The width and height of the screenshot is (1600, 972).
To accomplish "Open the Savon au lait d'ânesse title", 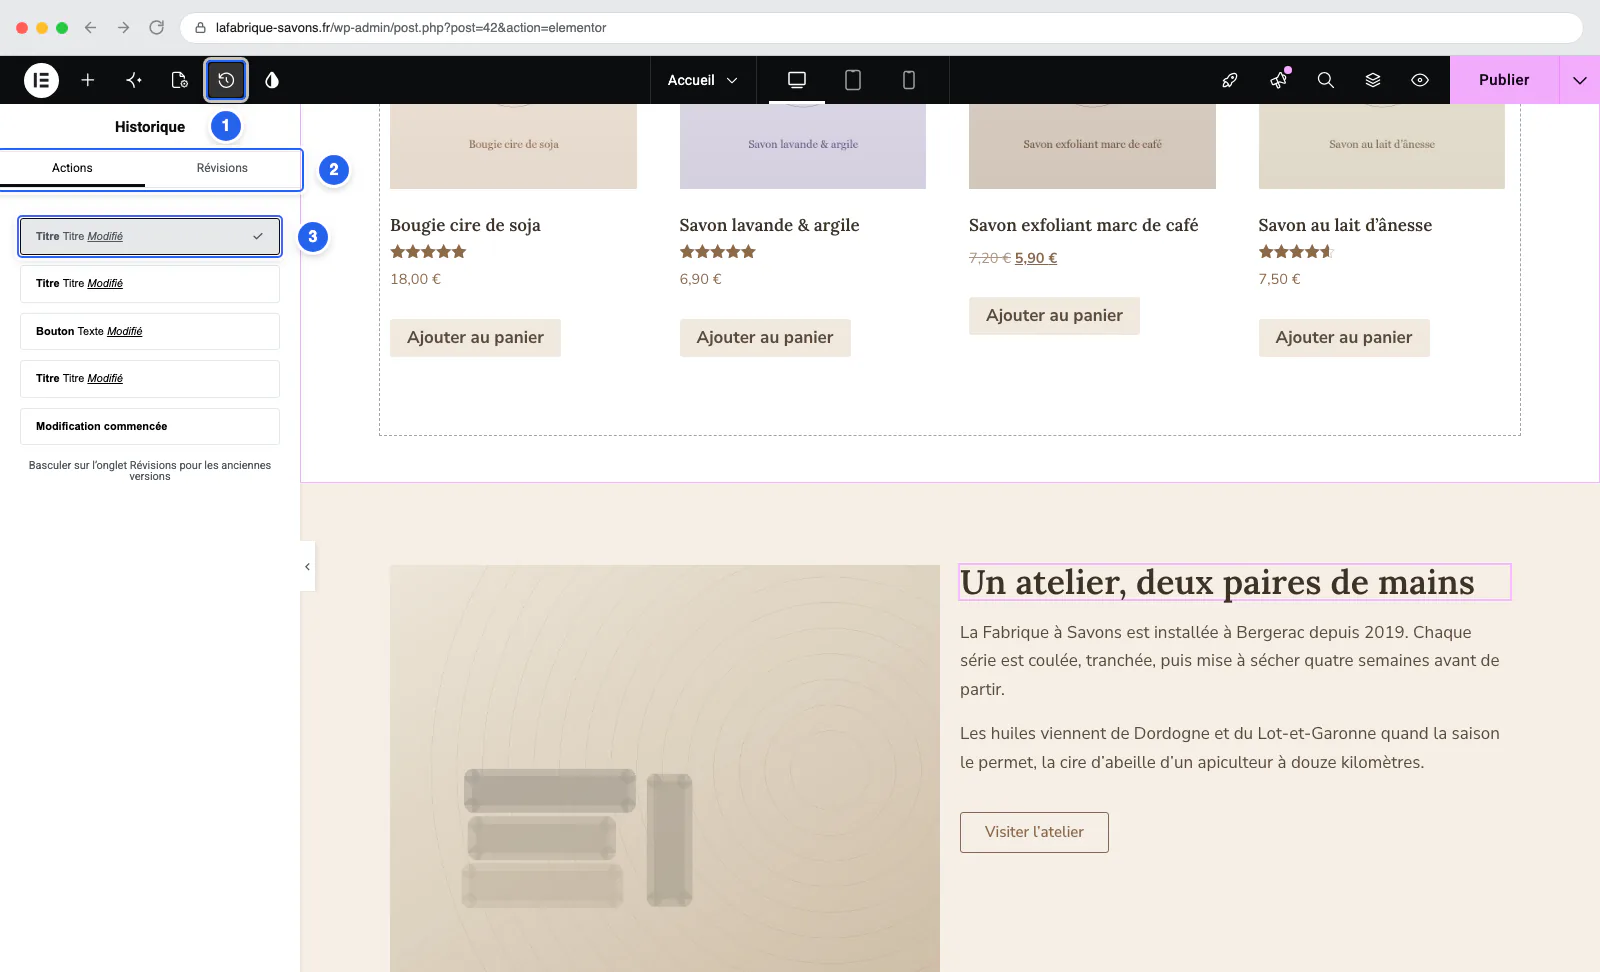I will click(x=1345, y=225).
